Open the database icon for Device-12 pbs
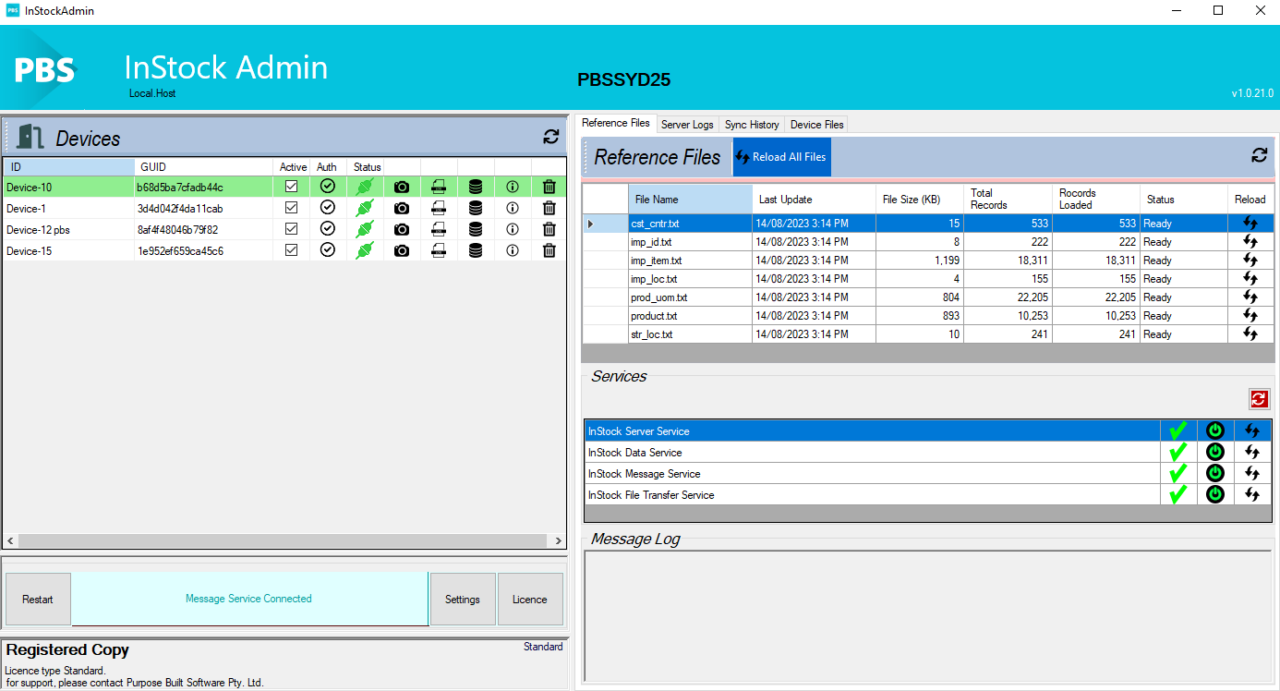 tap(475, 228)
